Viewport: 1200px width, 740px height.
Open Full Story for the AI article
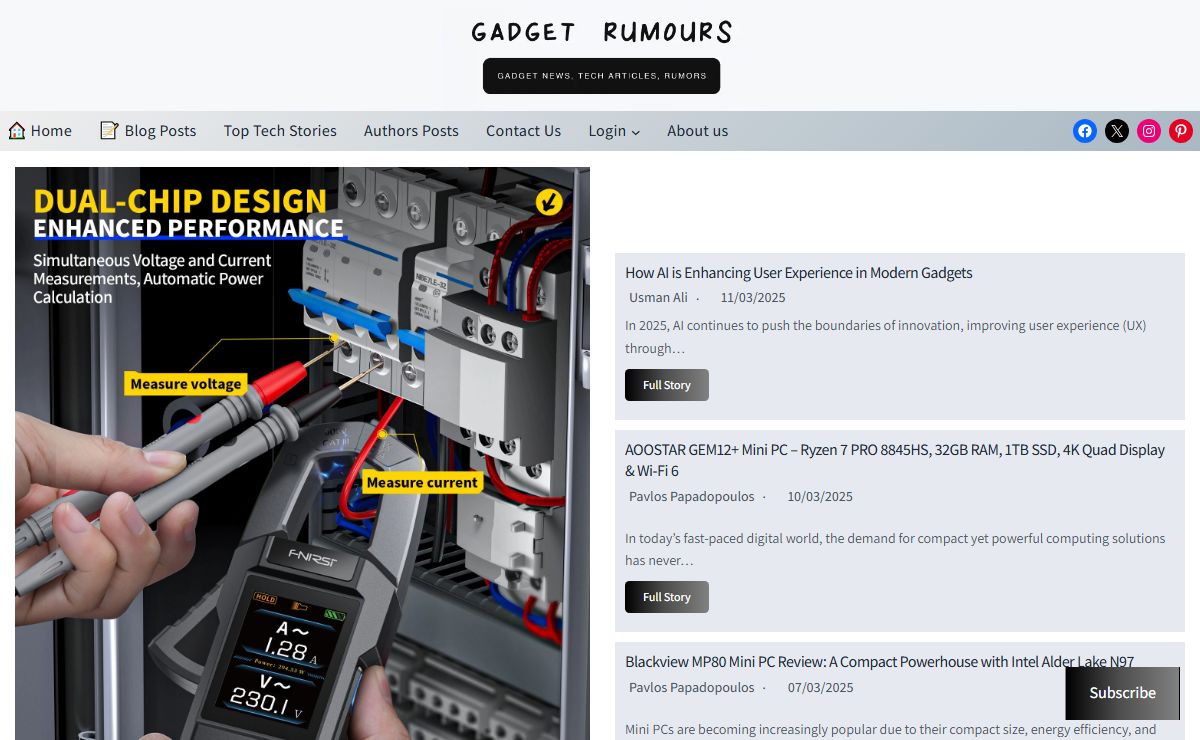[x=667, y=385]
